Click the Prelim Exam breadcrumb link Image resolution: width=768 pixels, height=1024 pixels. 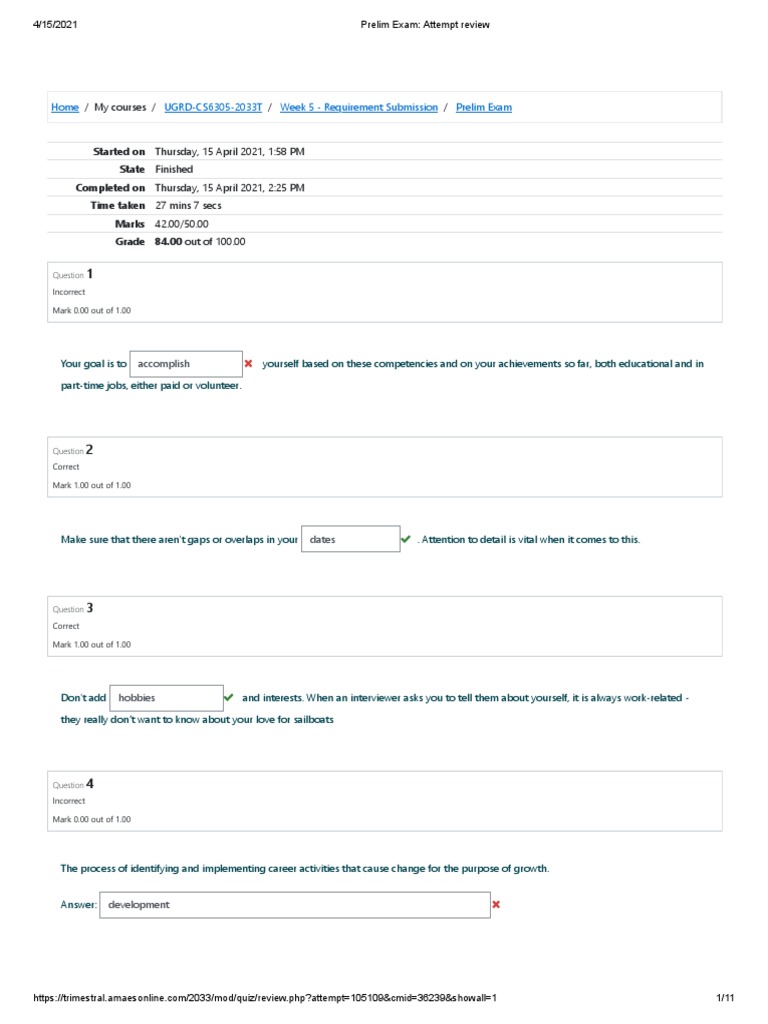pos(484,107)
